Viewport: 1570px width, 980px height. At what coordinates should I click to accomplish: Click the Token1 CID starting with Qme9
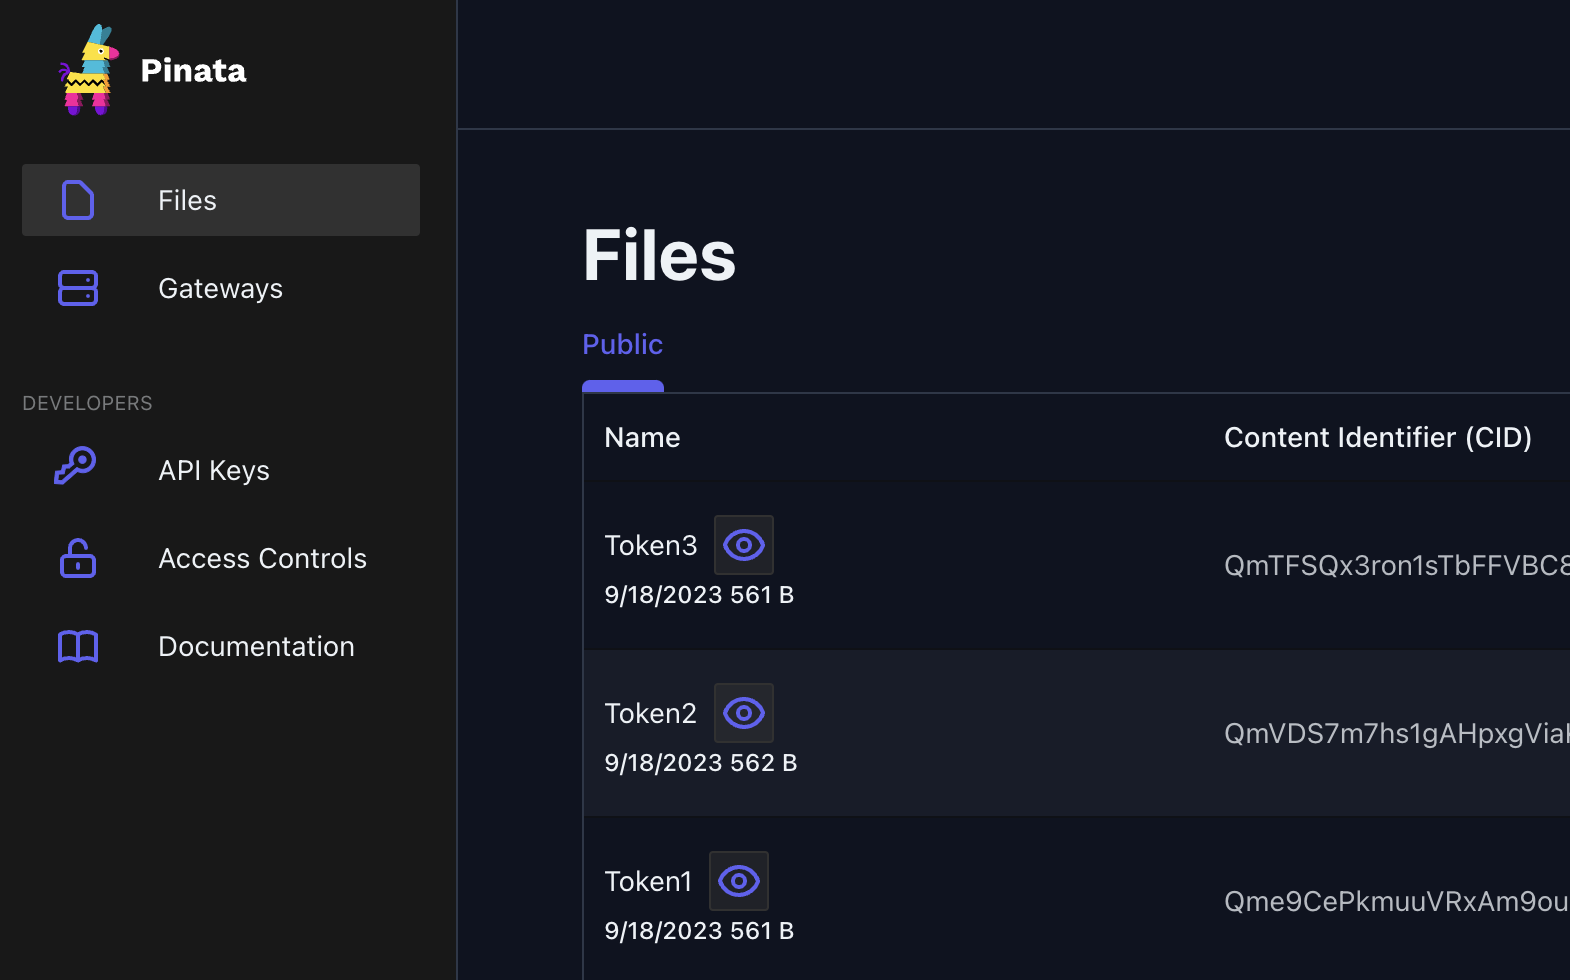pos(1395,901)
